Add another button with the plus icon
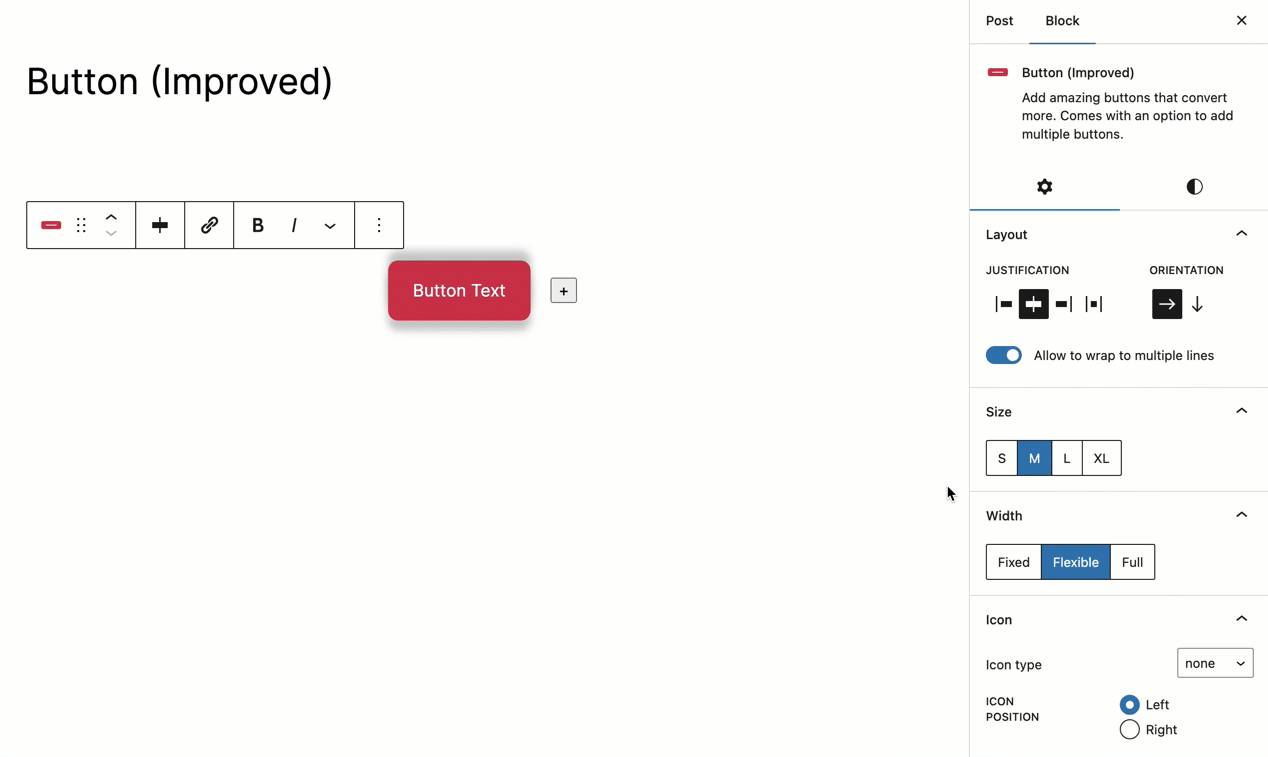 pos(564,291)
